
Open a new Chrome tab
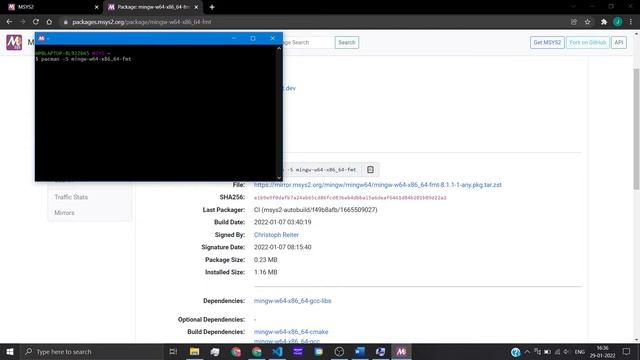click(212, 7)
